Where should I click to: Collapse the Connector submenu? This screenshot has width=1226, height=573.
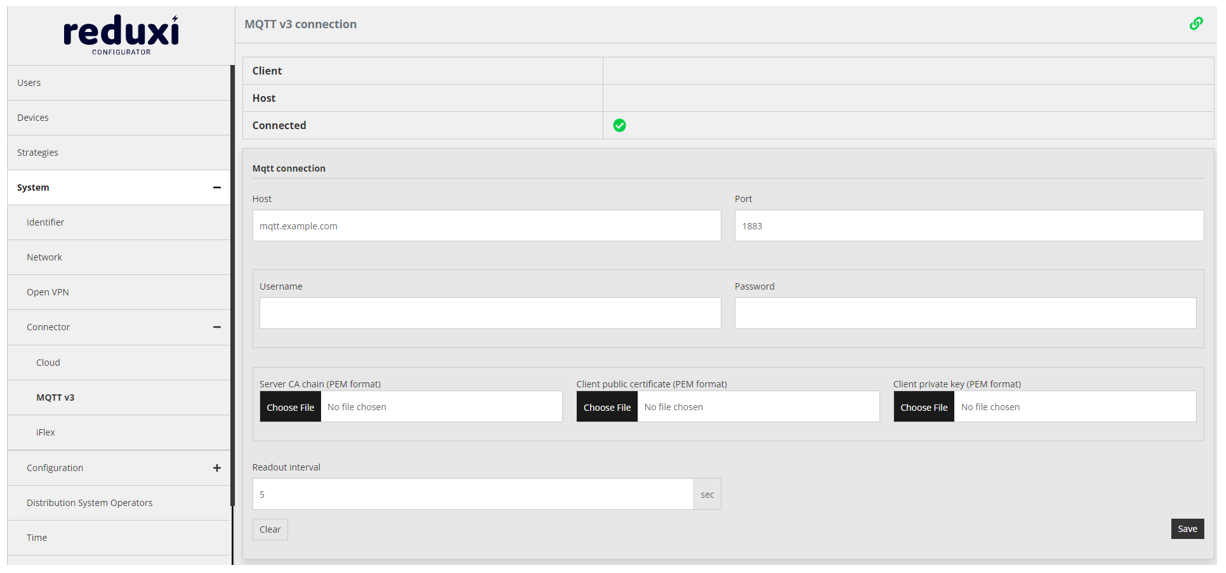(216, 327)
